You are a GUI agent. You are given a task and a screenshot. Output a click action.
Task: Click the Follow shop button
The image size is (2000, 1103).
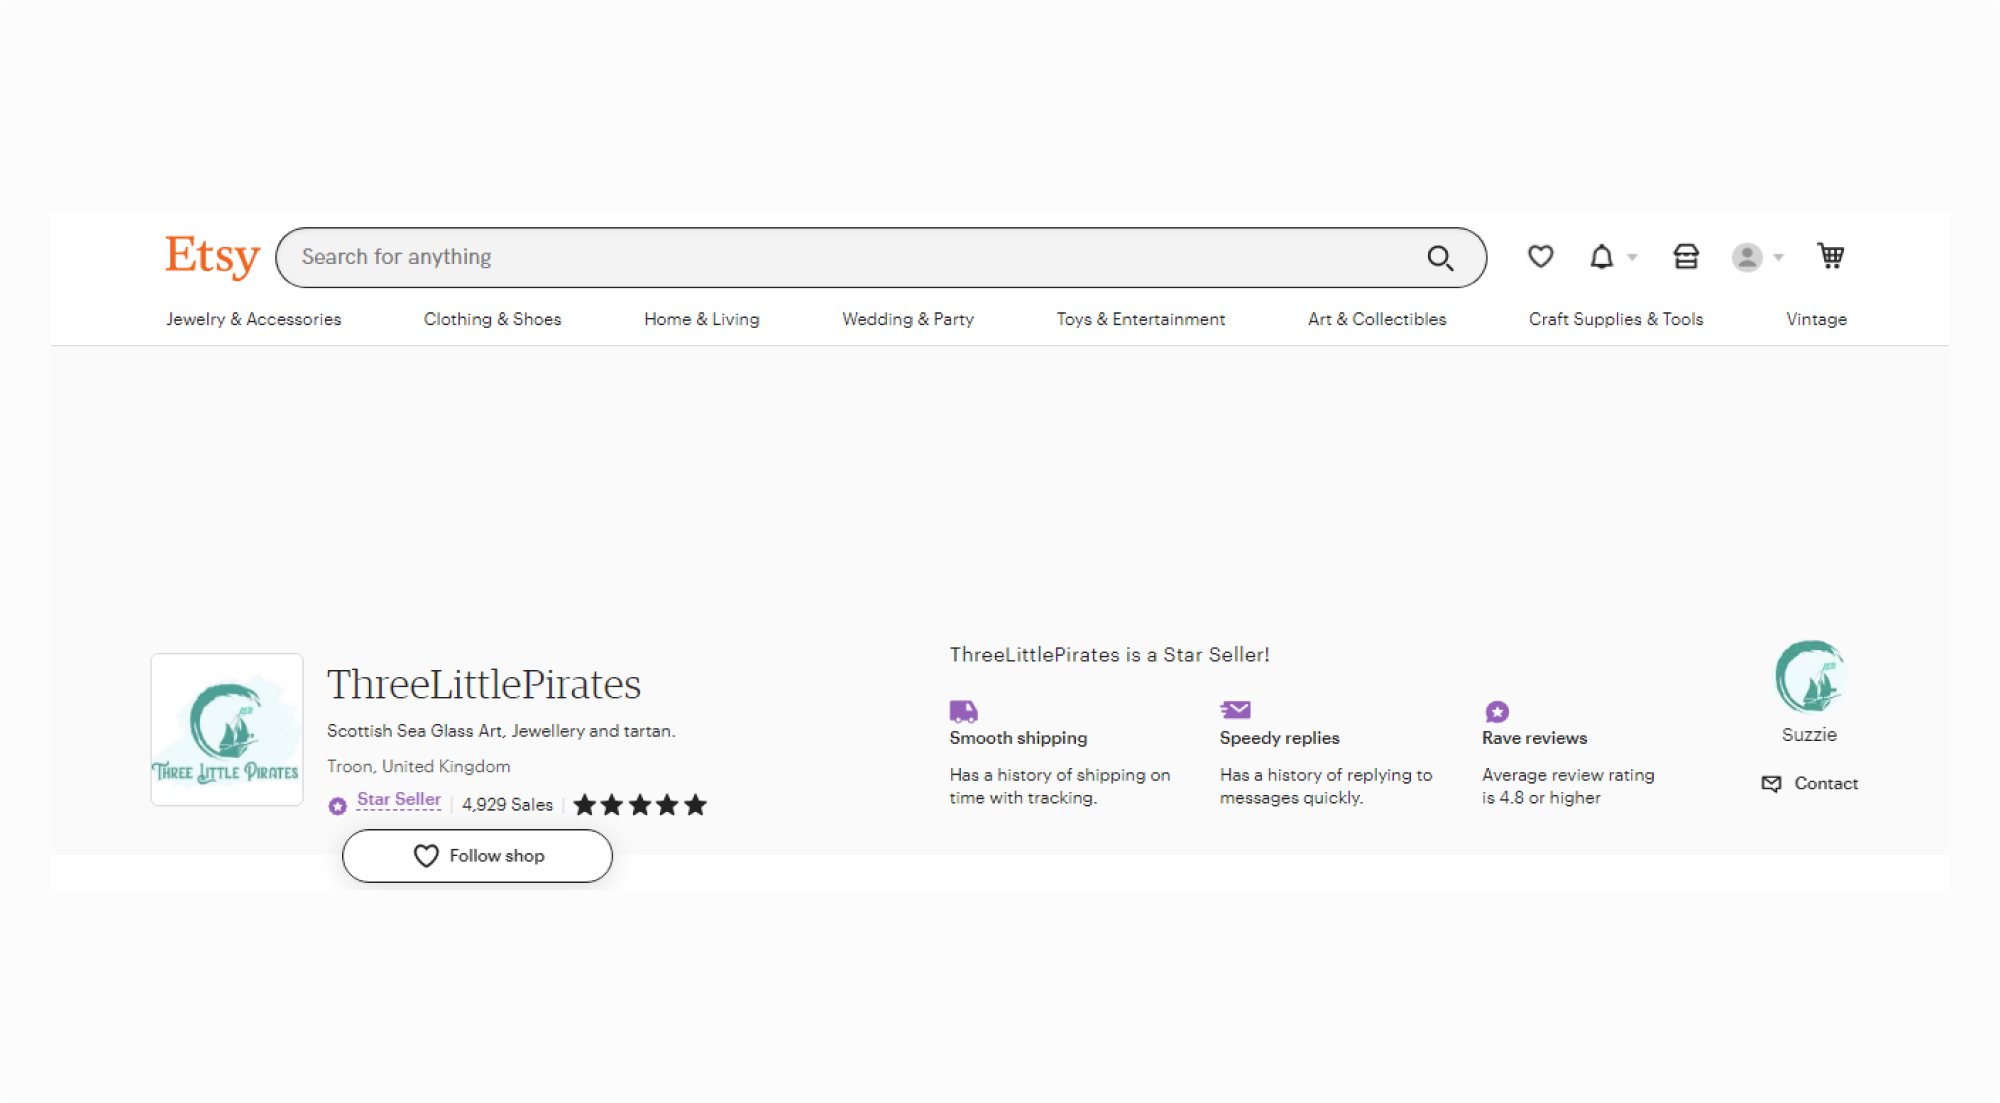477,856
